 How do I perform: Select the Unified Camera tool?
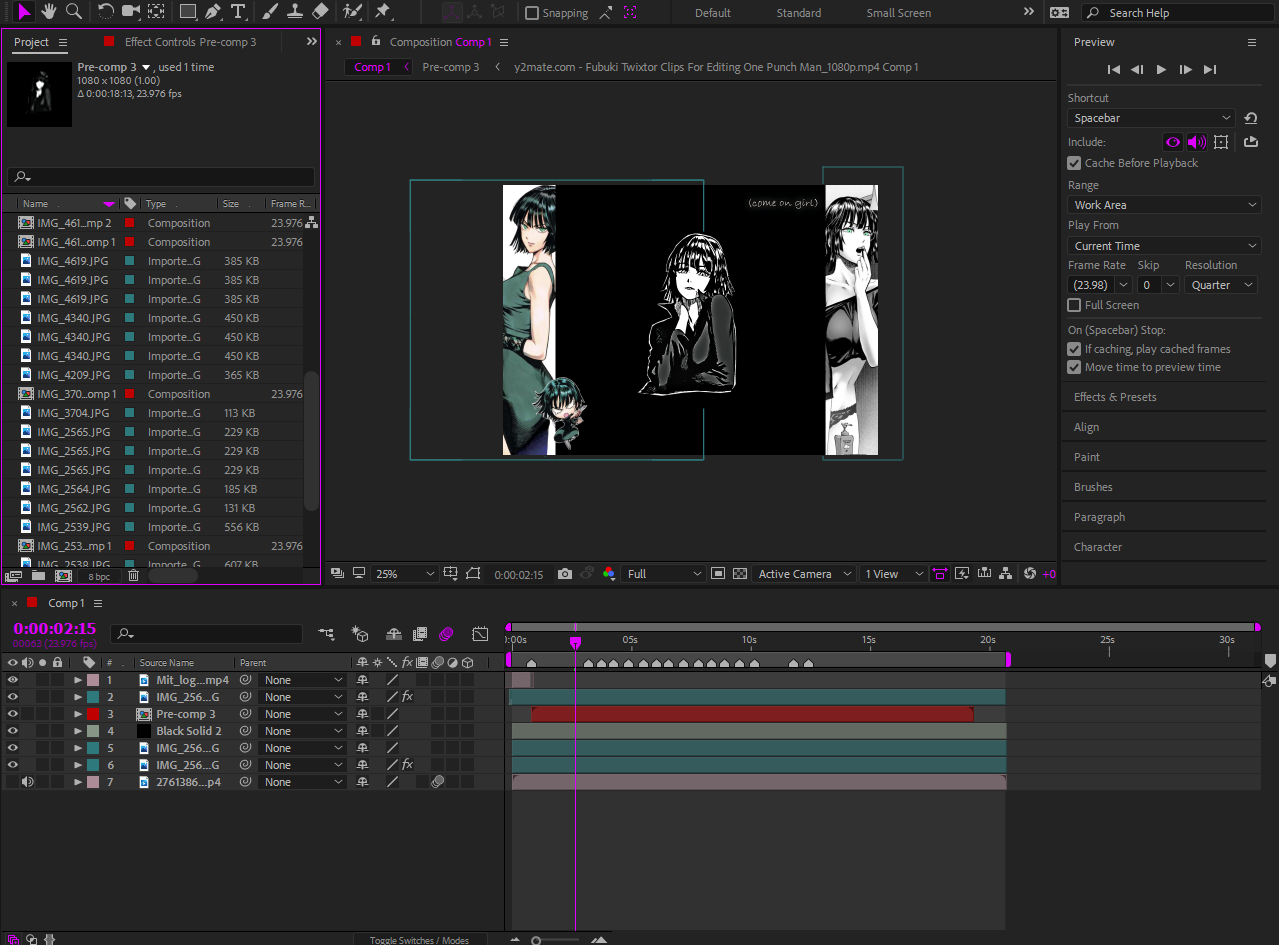click(x=131, y=12)
